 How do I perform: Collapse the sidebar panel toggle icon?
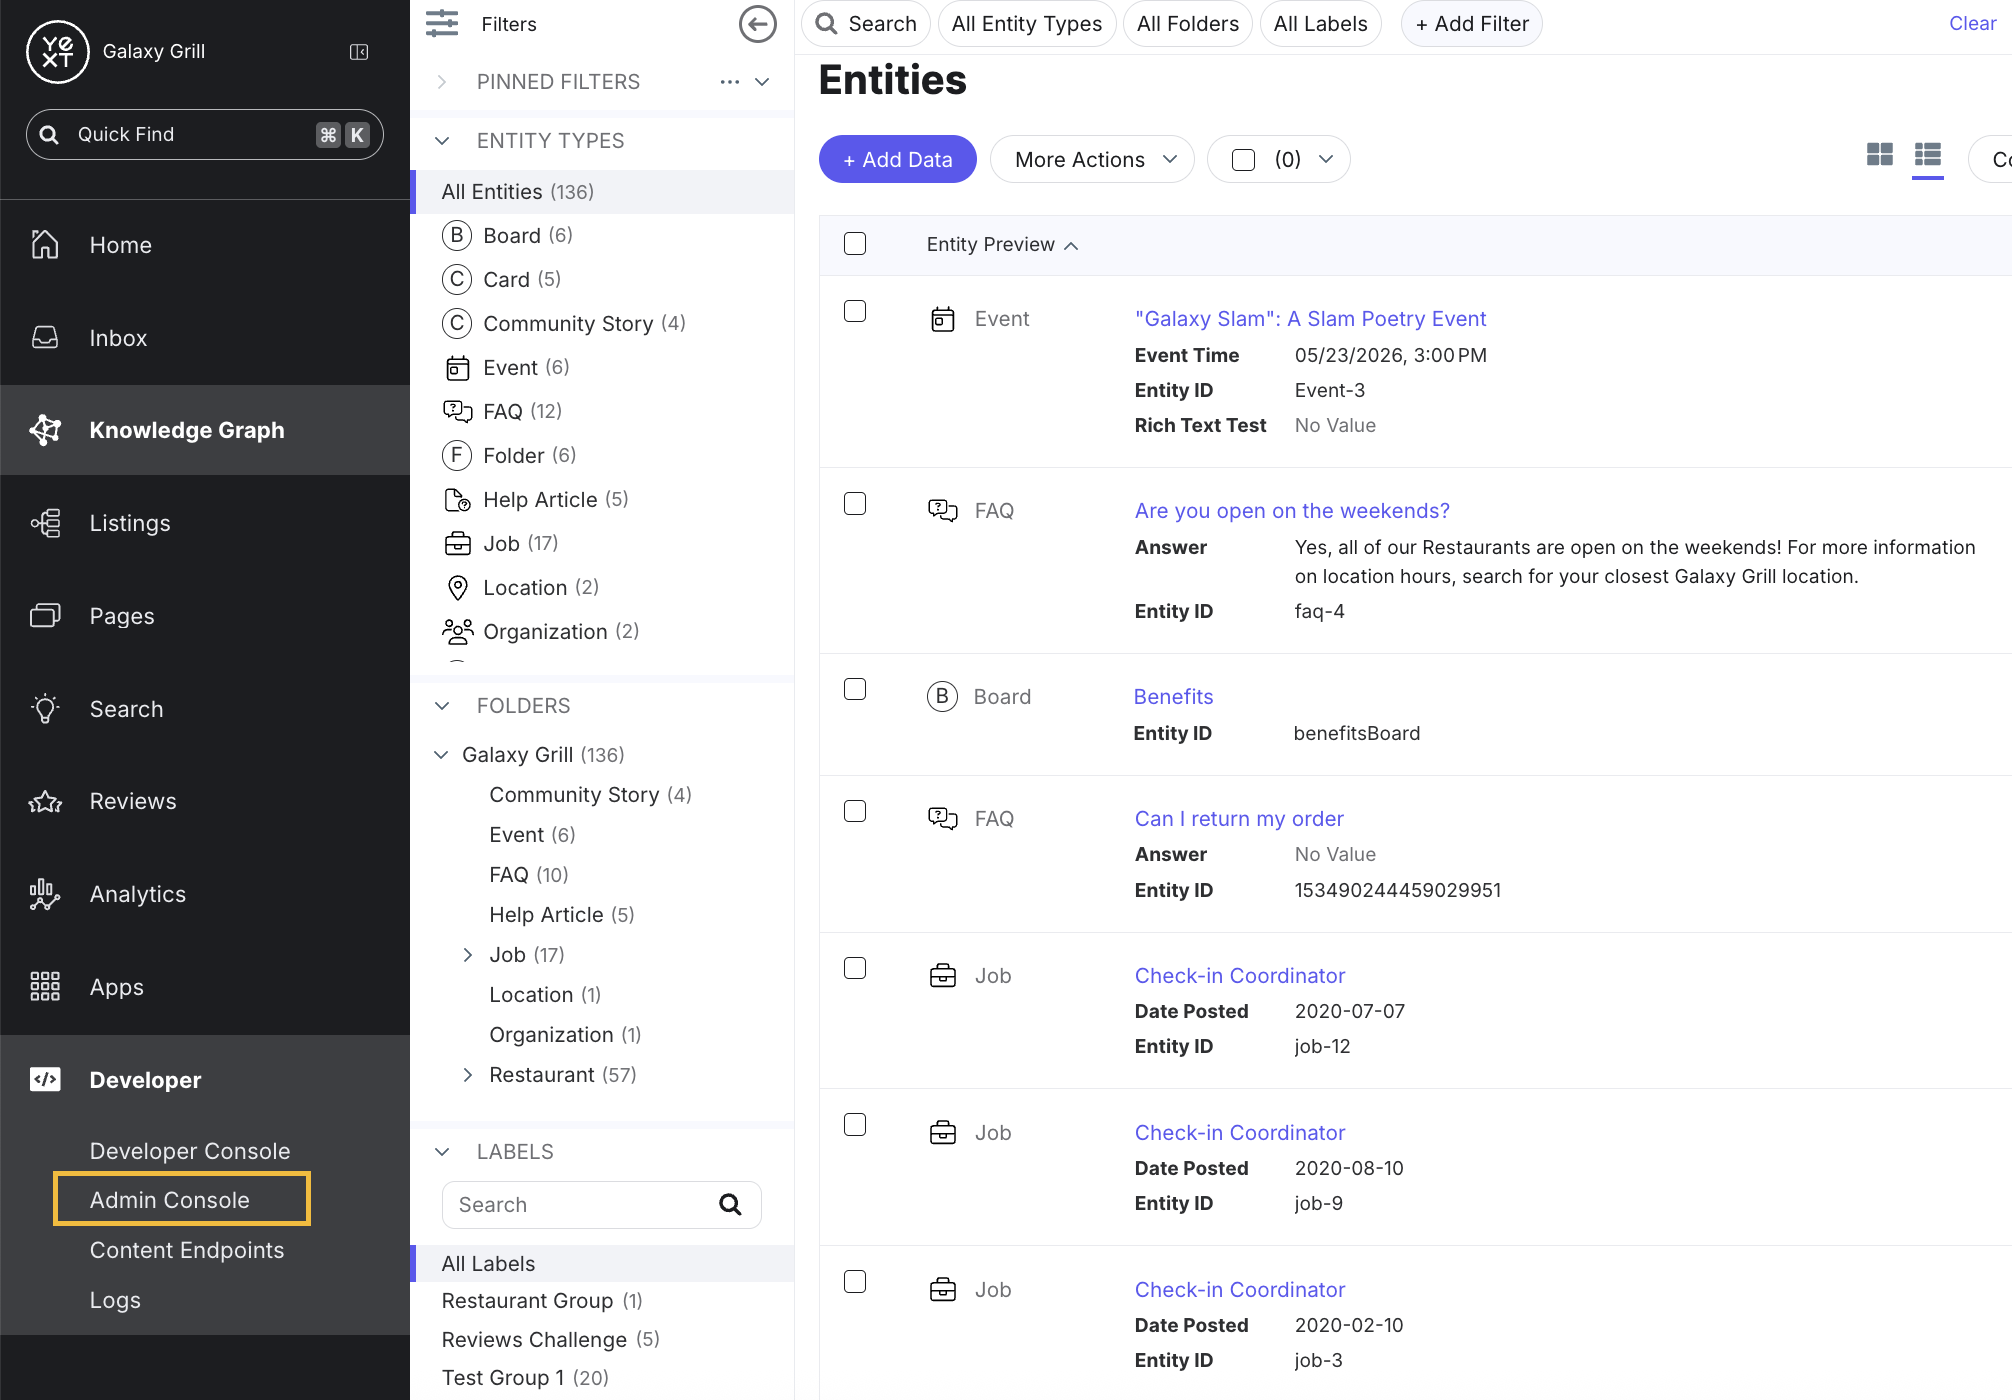359,52
